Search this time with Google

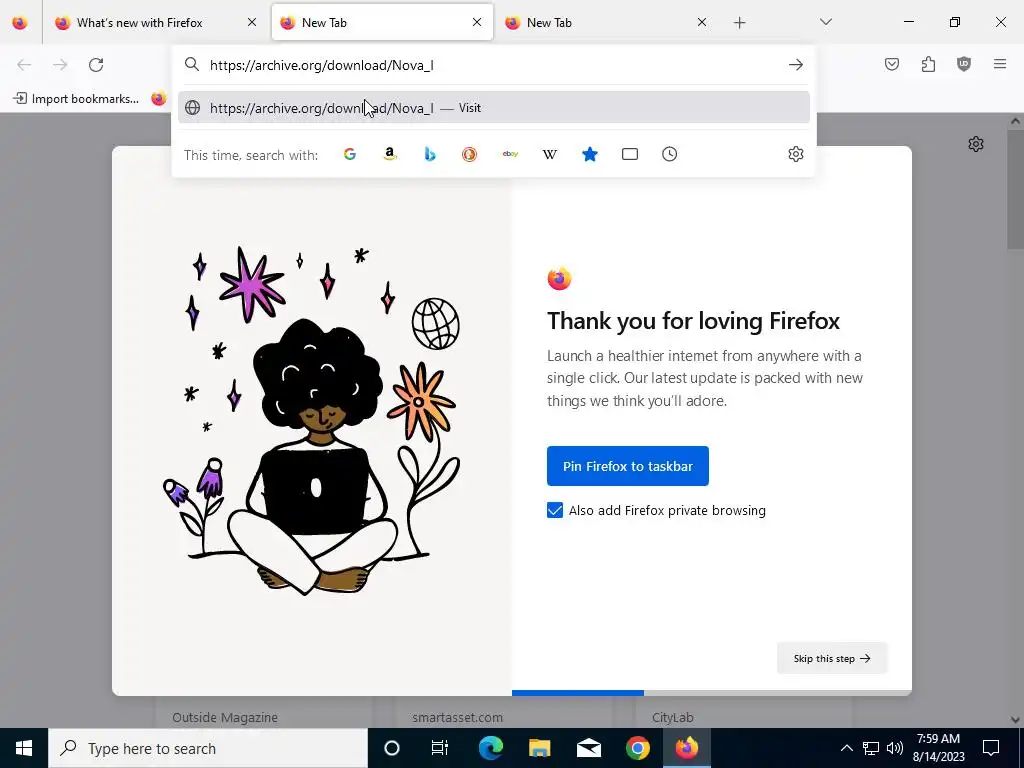tap(350, 154)
